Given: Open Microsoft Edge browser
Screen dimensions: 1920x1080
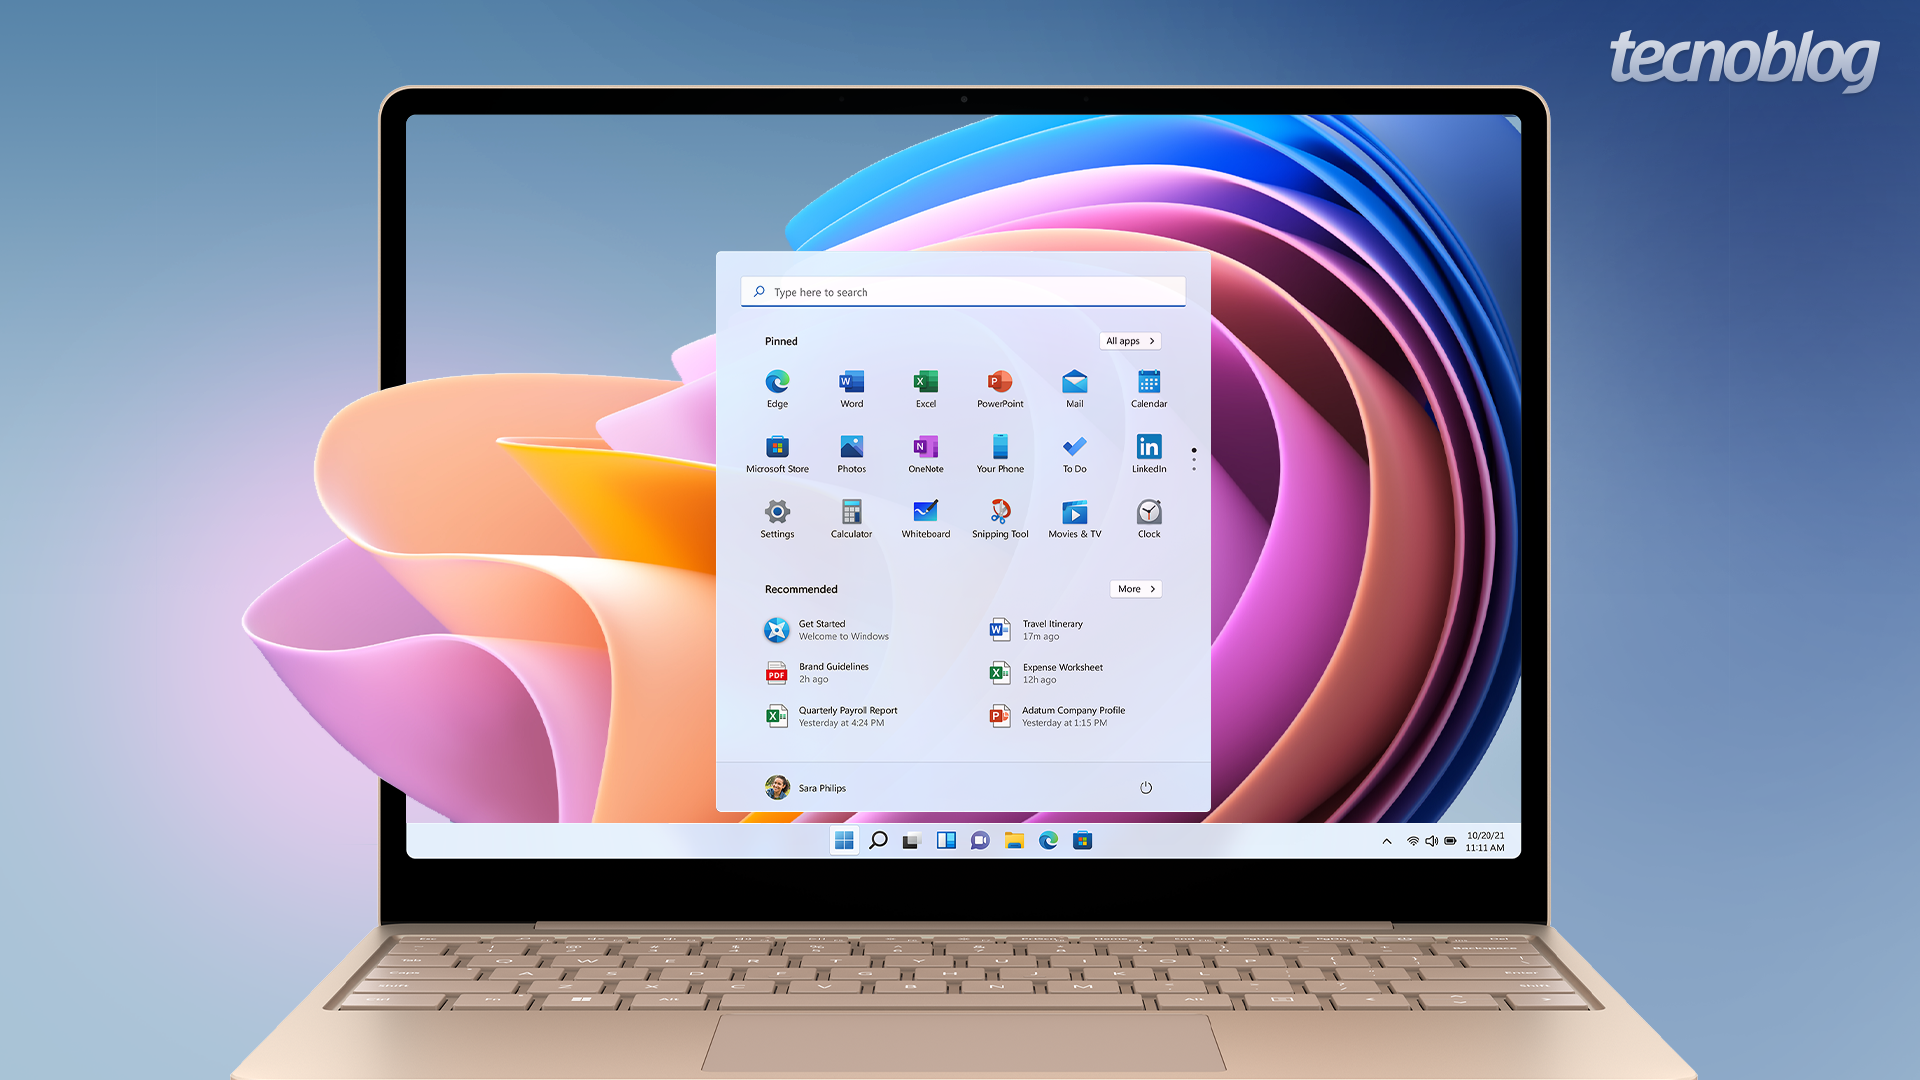Looking at the screenshot, I should tap(775, 382).
